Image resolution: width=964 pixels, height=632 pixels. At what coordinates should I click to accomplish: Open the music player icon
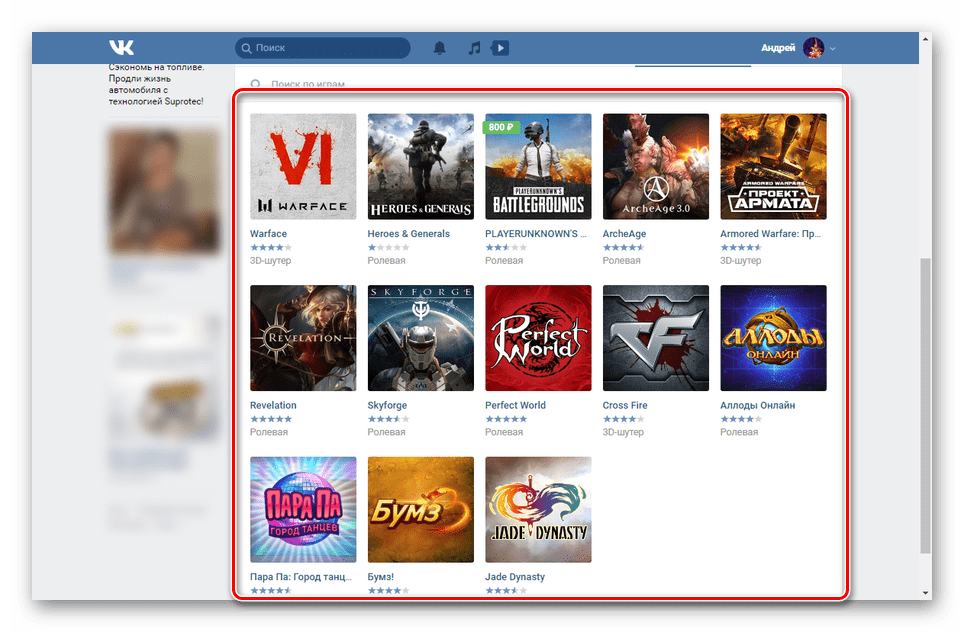coord(474,48)
